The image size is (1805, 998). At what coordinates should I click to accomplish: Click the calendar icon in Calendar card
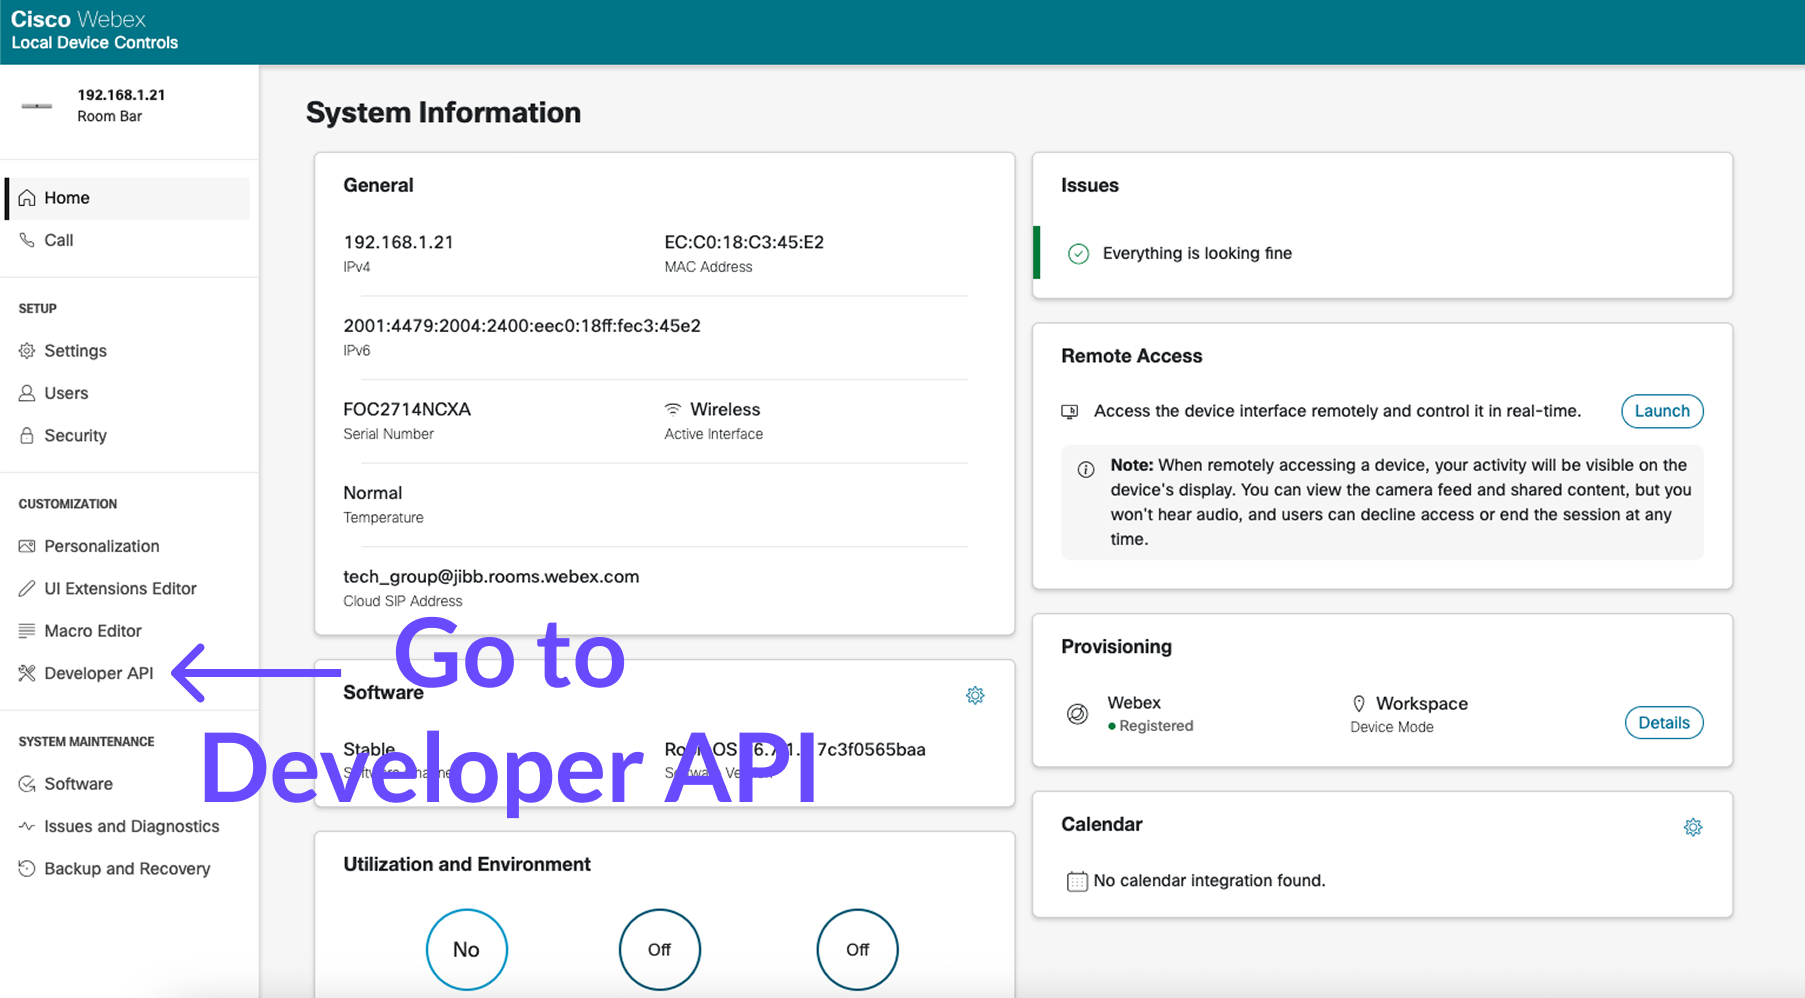point(1077,881)
